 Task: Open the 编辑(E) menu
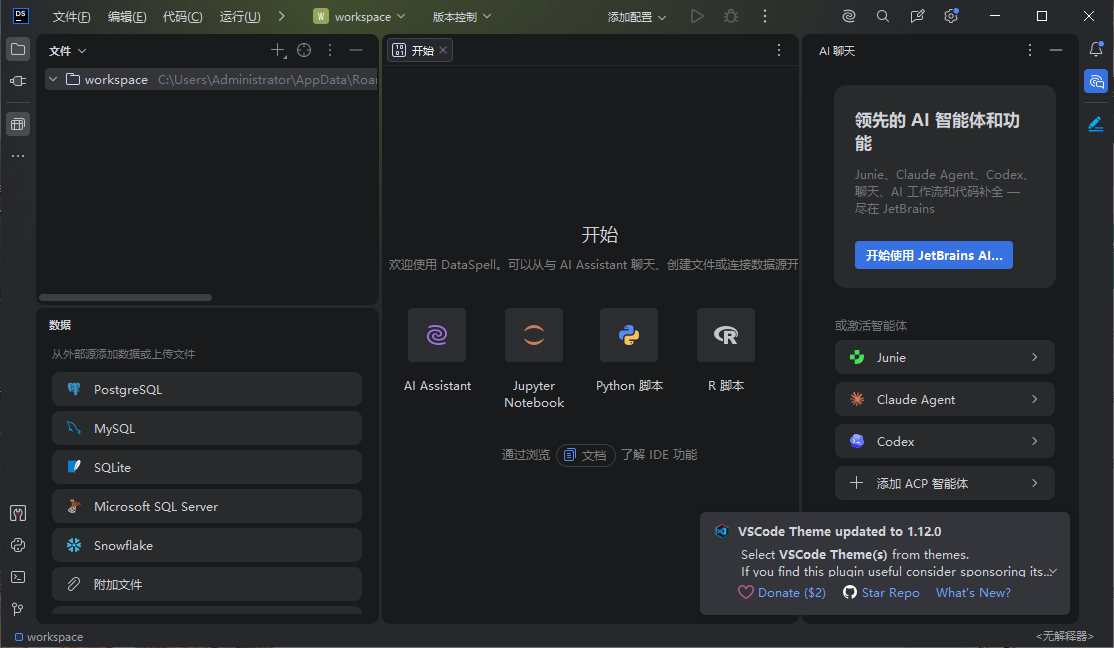[126, 16]
